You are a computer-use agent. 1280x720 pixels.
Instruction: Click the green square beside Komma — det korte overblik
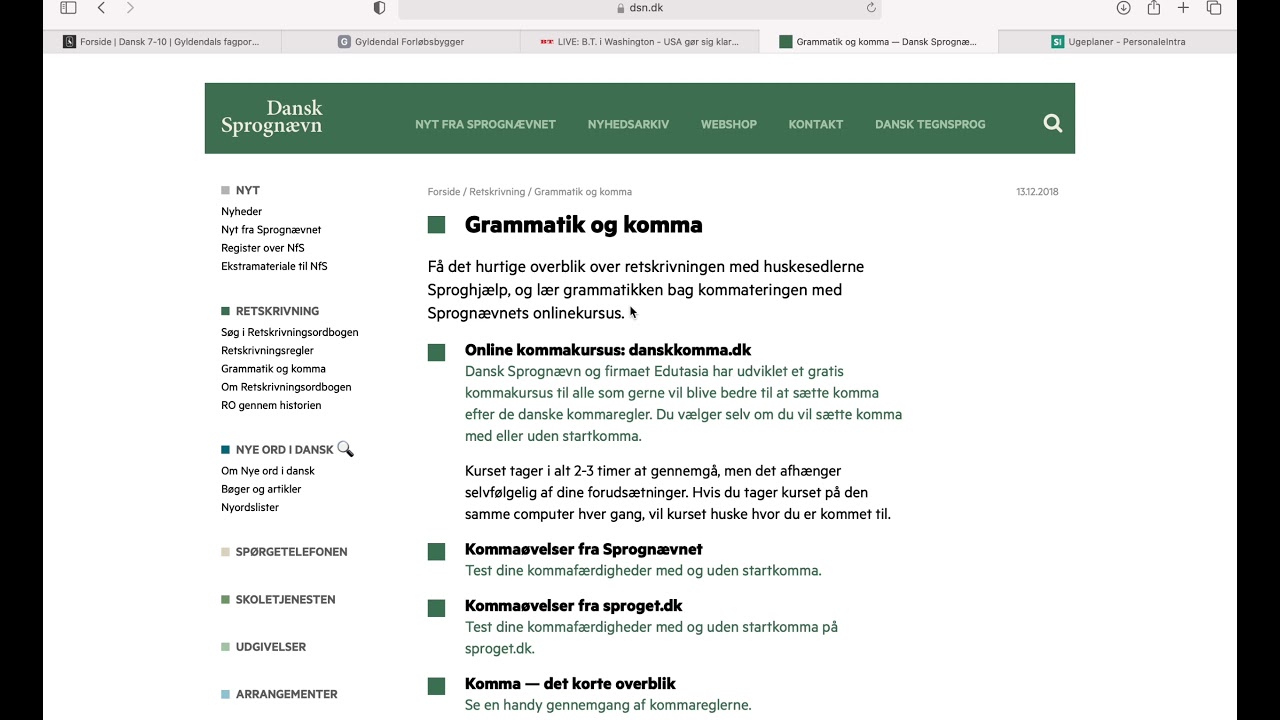click(436, 686)
